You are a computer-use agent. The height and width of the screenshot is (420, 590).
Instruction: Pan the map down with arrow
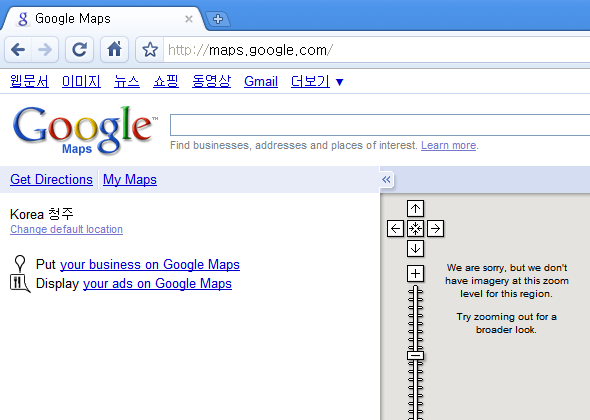click(x=415, y=248)
